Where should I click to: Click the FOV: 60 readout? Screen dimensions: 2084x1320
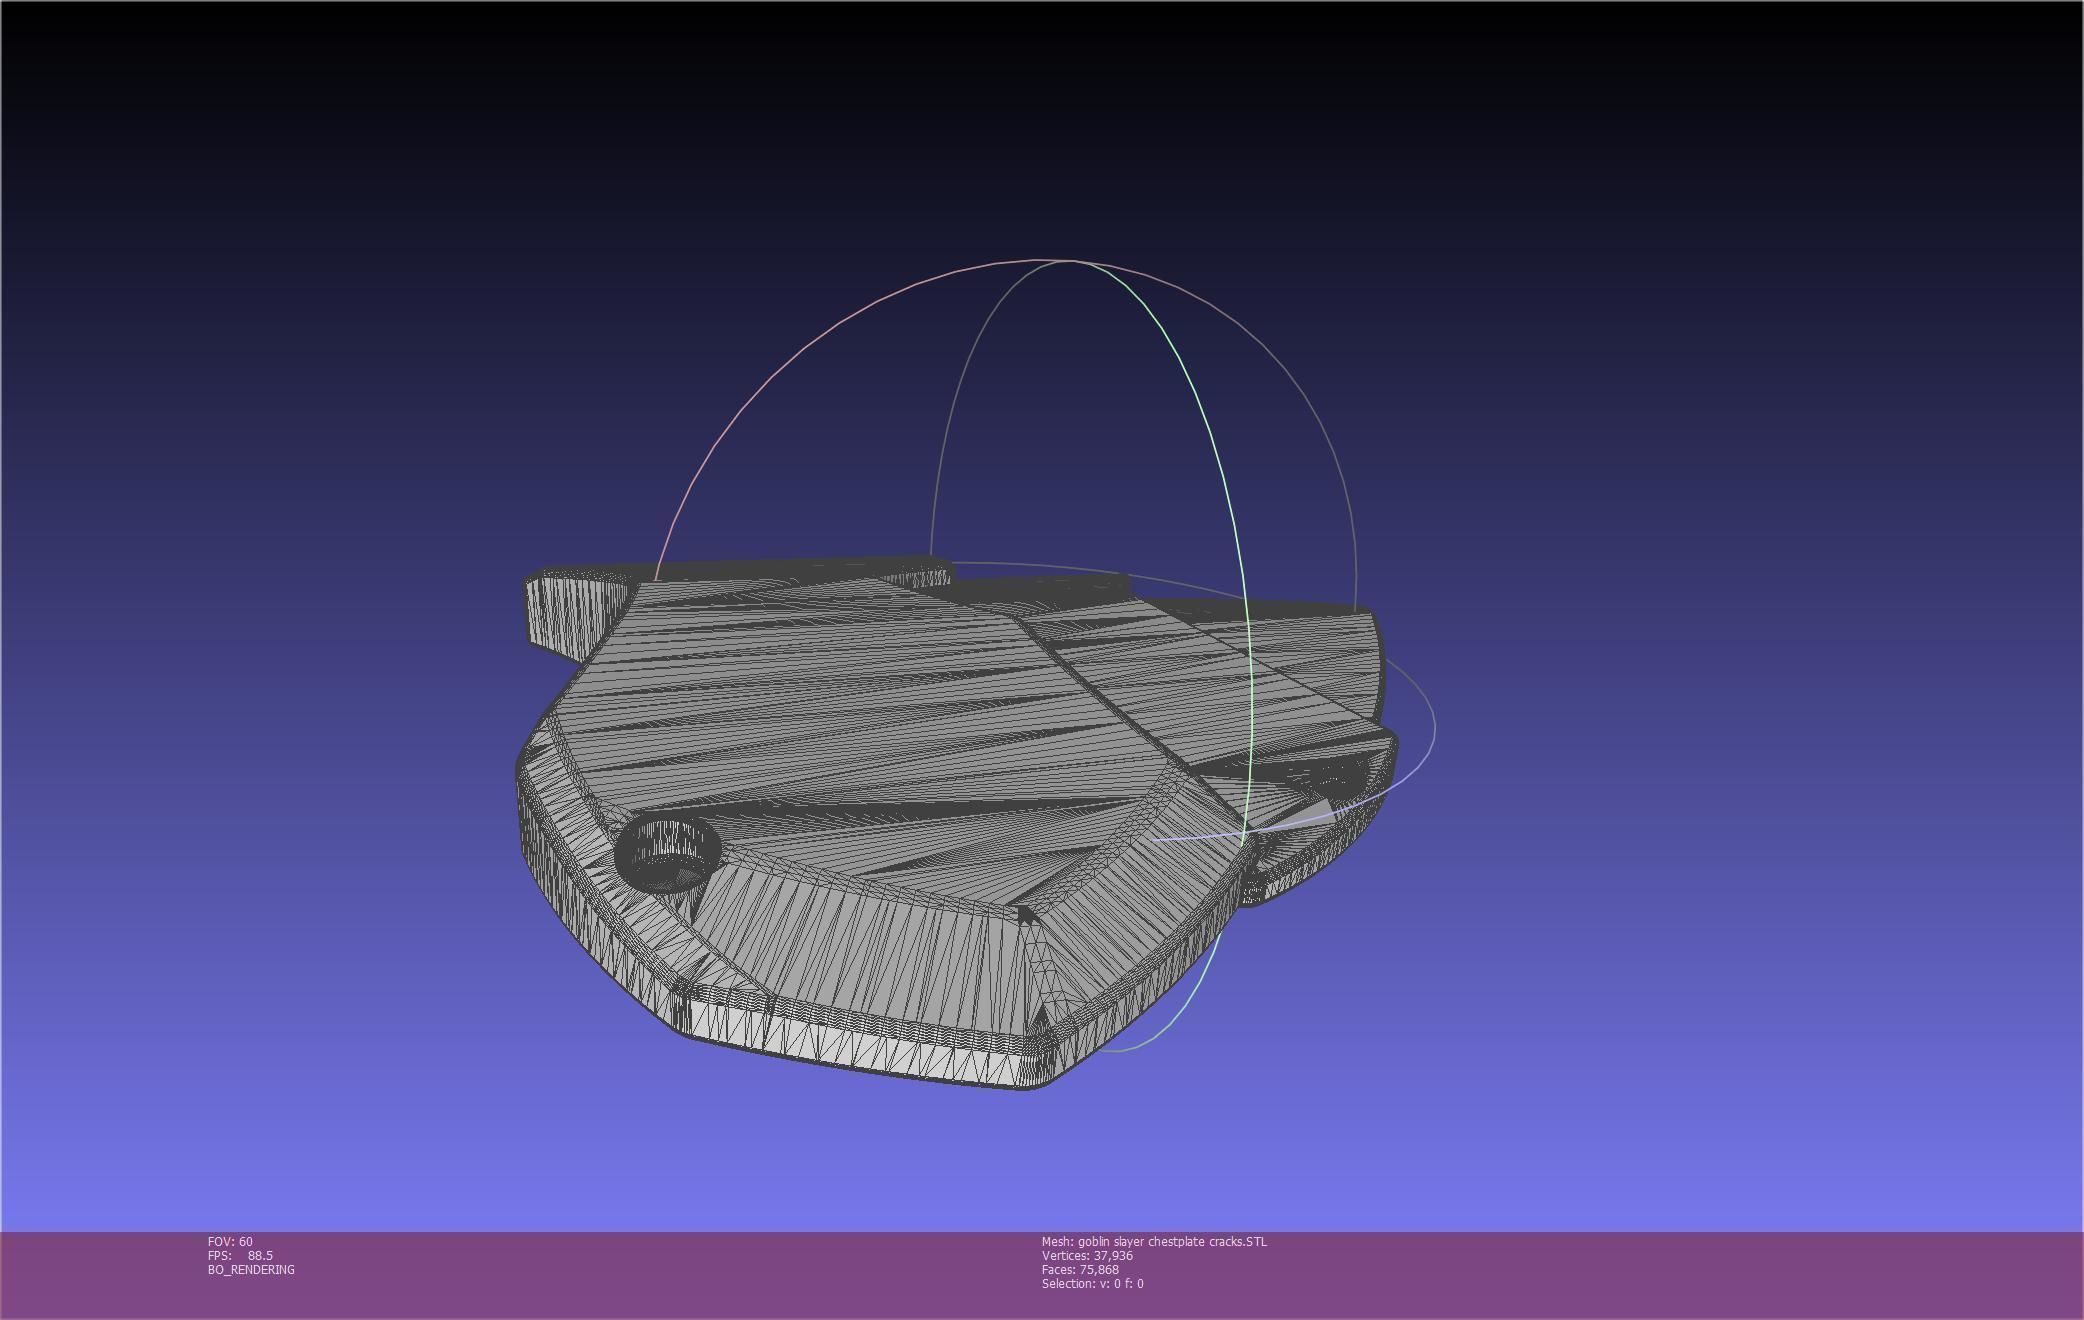[x=230, y=1241]
